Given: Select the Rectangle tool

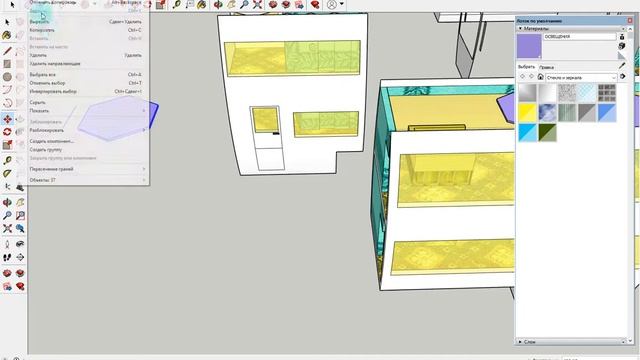Looking at the screenshot, I should [7, 64].
